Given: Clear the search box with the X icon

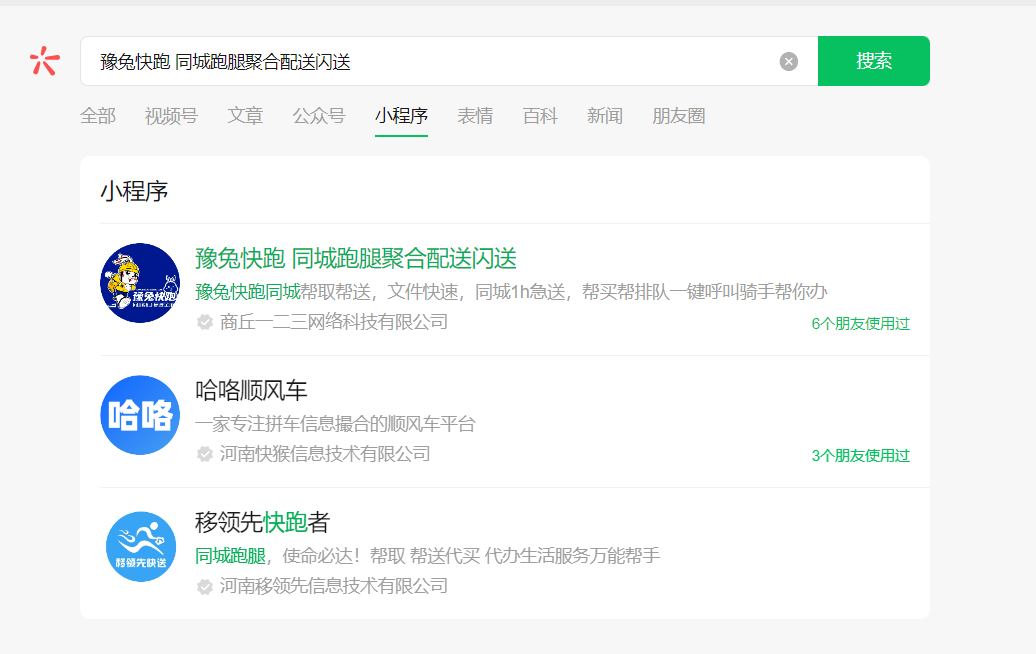Looking at the screenshot, I should coord(788,61).
